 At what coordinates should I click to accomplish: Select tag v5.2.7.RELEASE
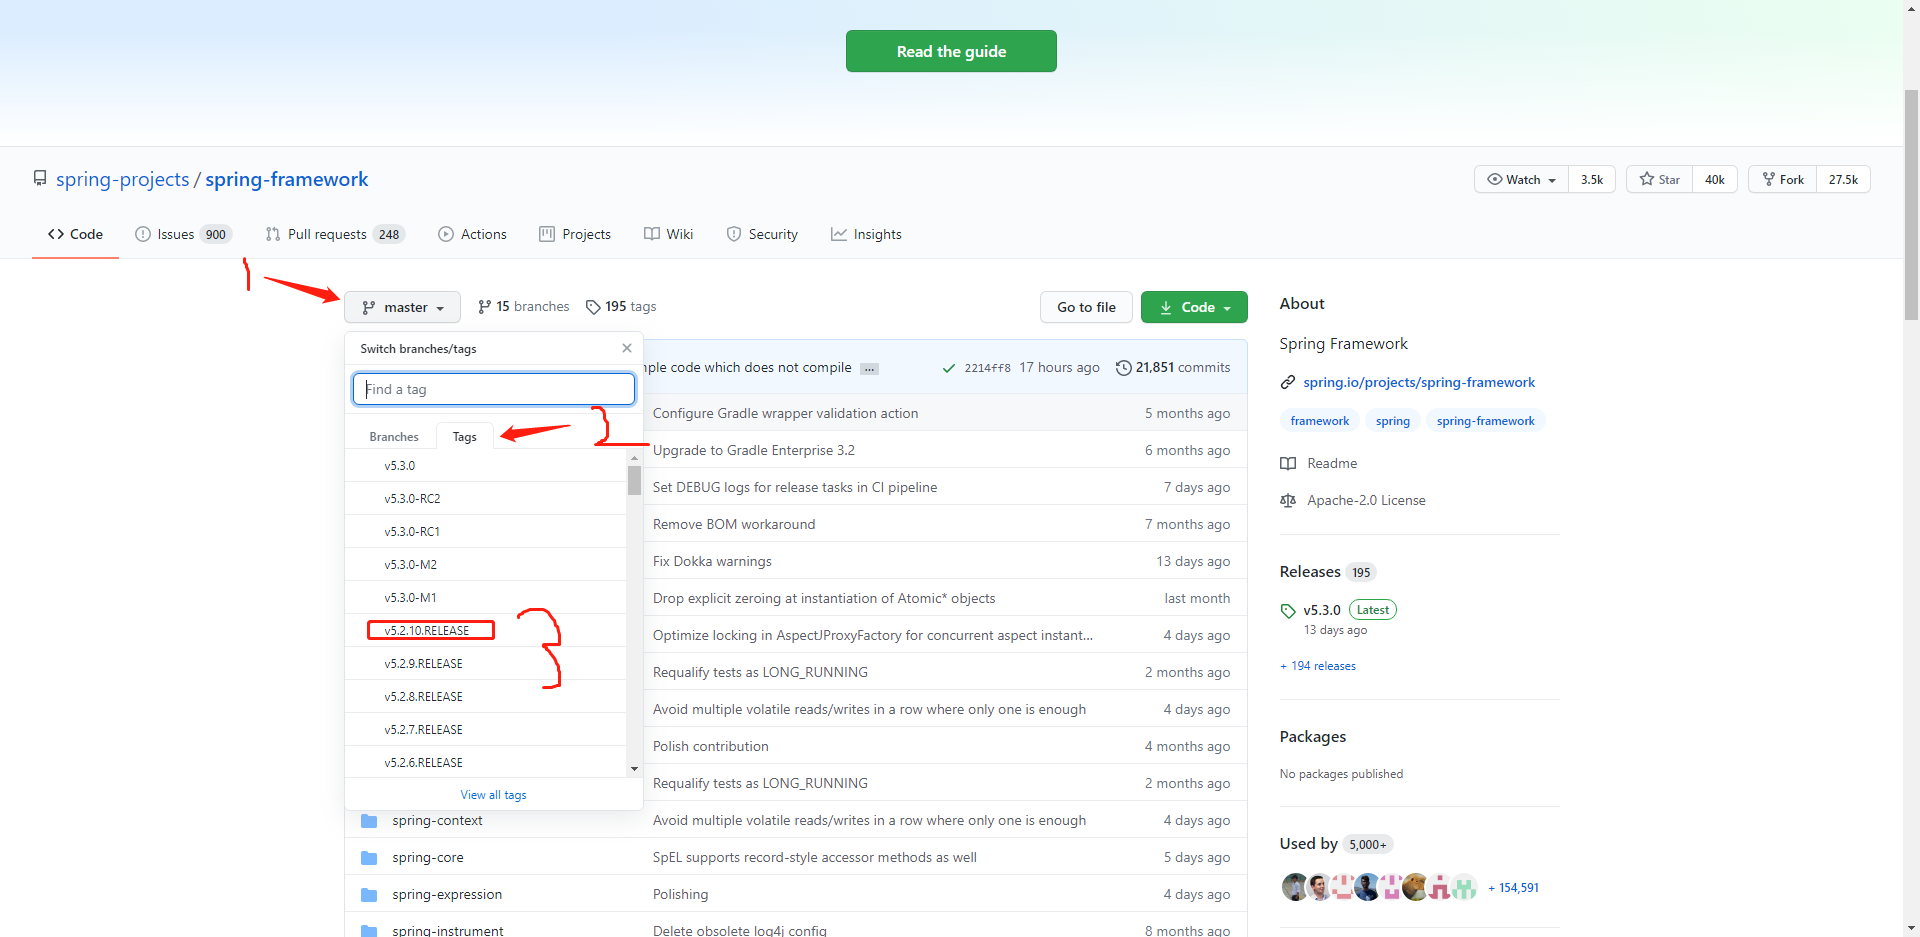pyautogui.click(x=486, y=730)
